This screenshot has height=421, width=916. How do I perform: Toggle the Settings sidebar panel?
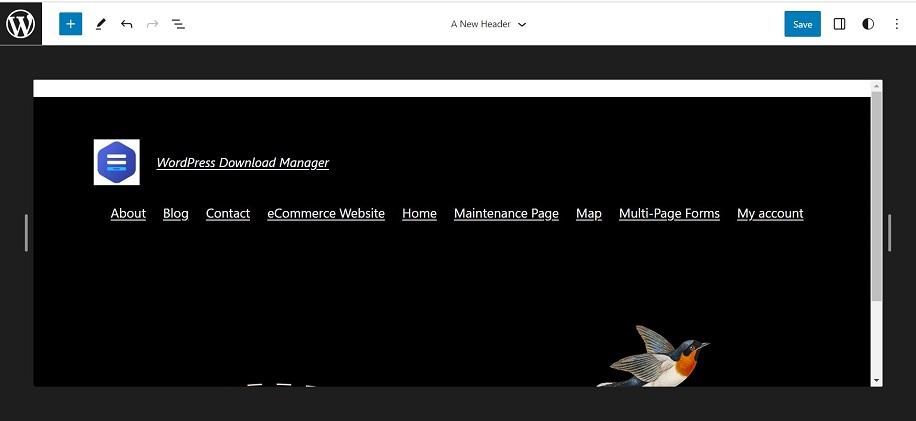(839, 24)
